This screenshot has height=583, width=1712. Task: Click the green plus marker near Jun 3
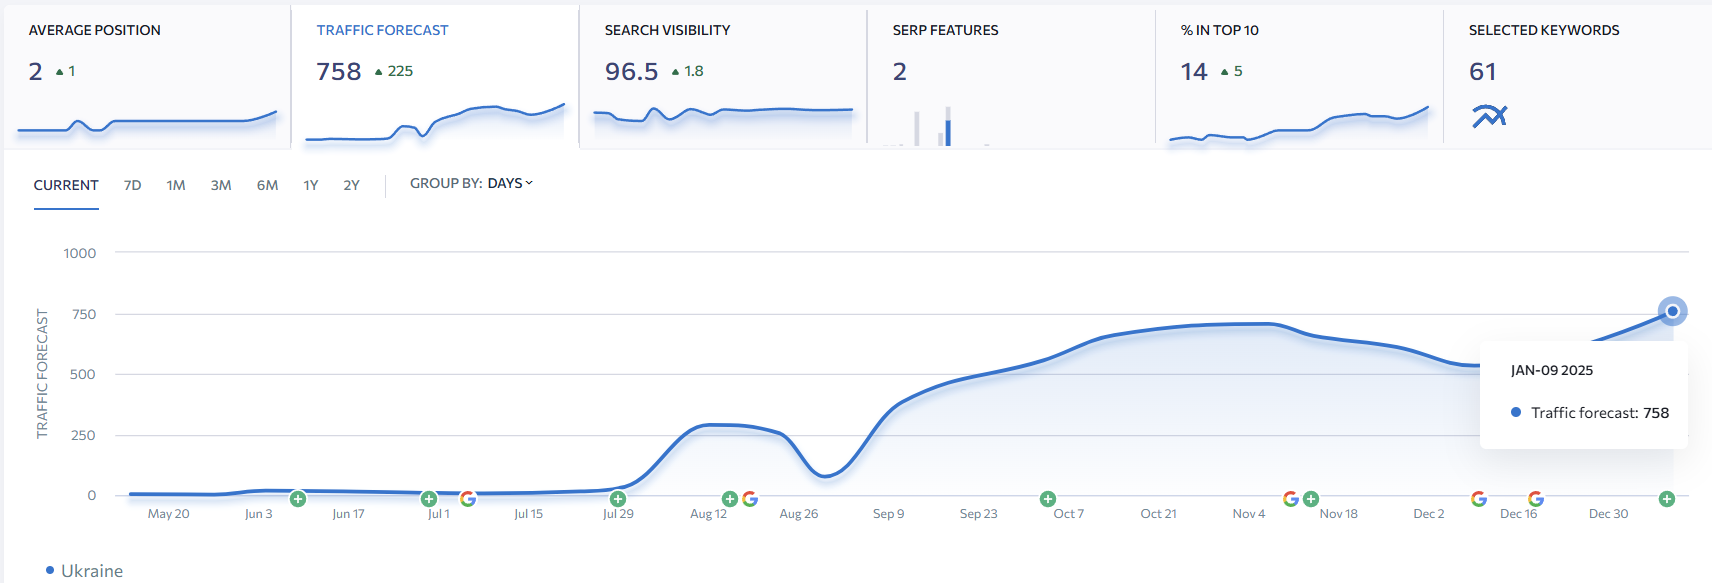[x=298, y=499]
